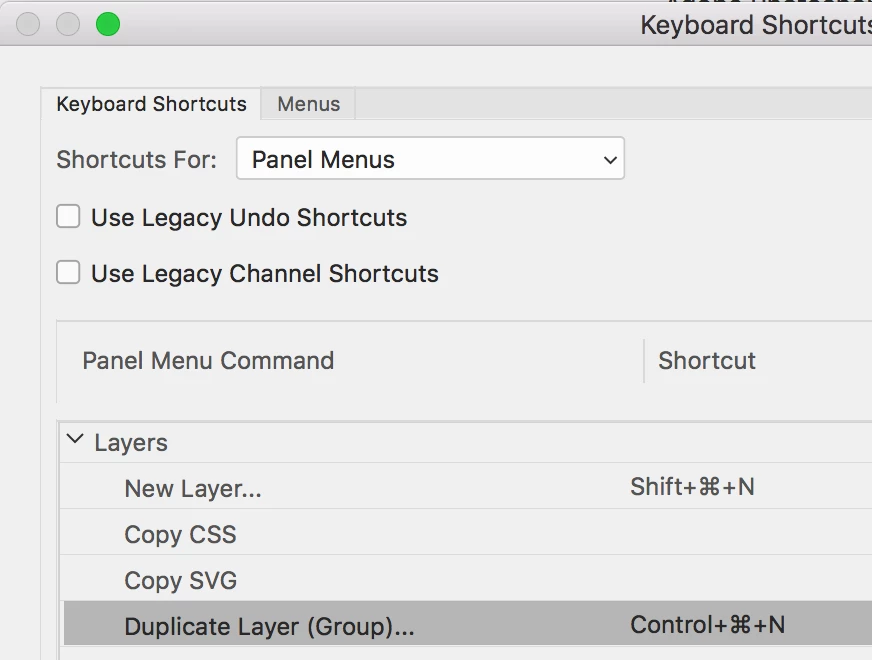The width and height of the screenshot is (872, 660).
Task: Click the Duplicate Layer (Group)... row
Action: pos(269,627)
